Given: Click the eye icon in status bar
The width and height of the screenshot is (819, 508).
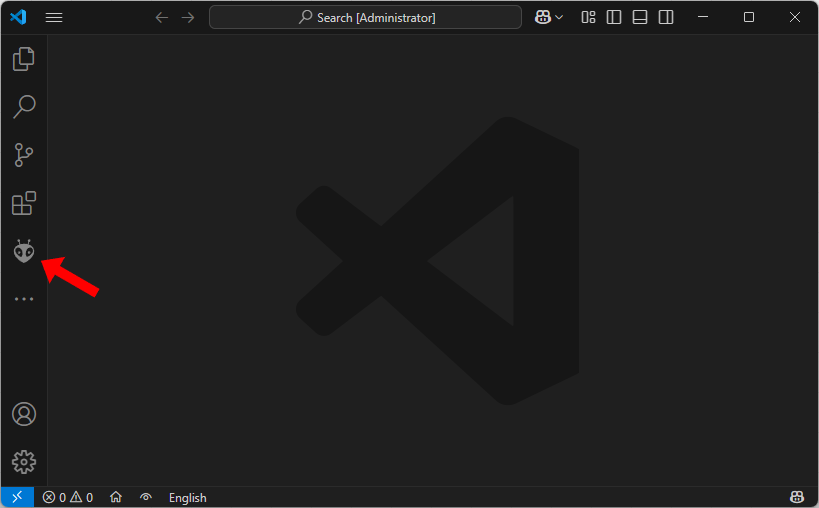Looking at the screenshot, I should 146,498.
